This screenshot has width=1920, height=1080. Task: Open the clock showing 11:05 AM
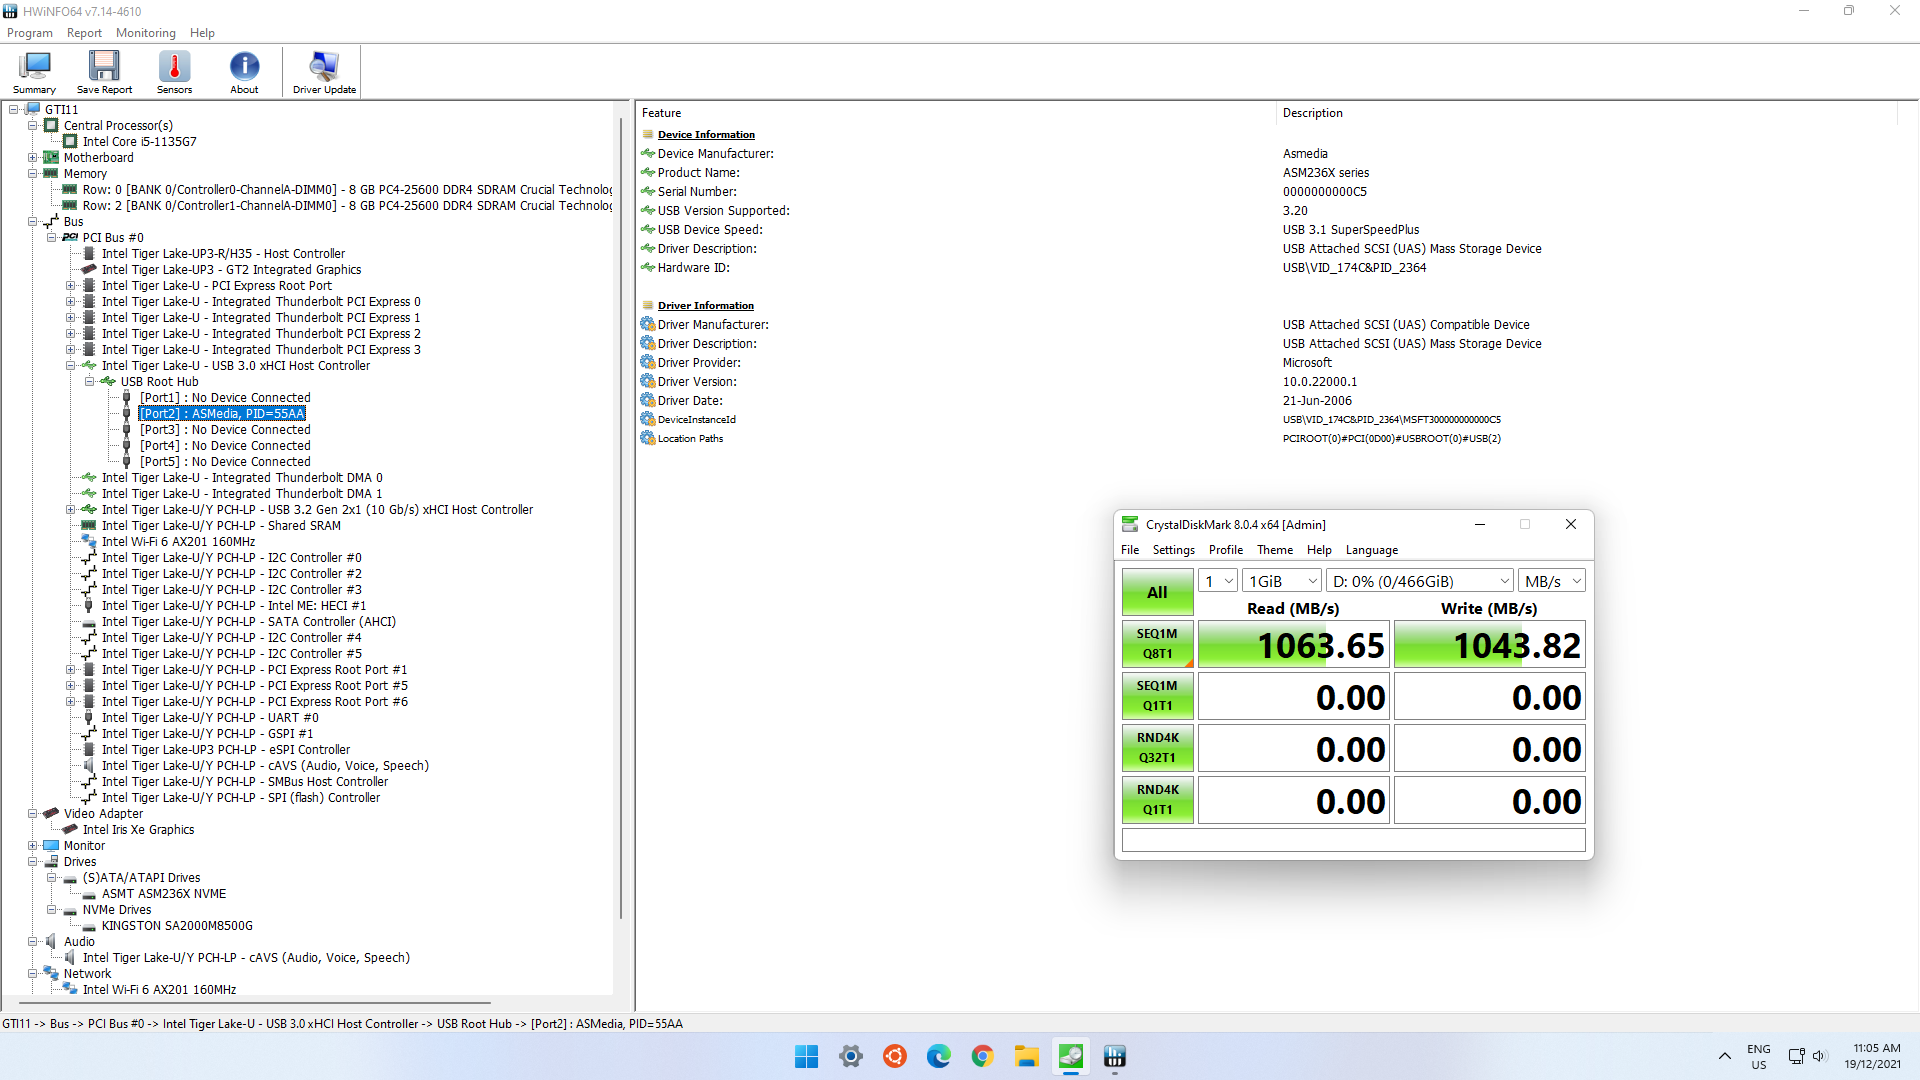click(x=1874, y=1056)
